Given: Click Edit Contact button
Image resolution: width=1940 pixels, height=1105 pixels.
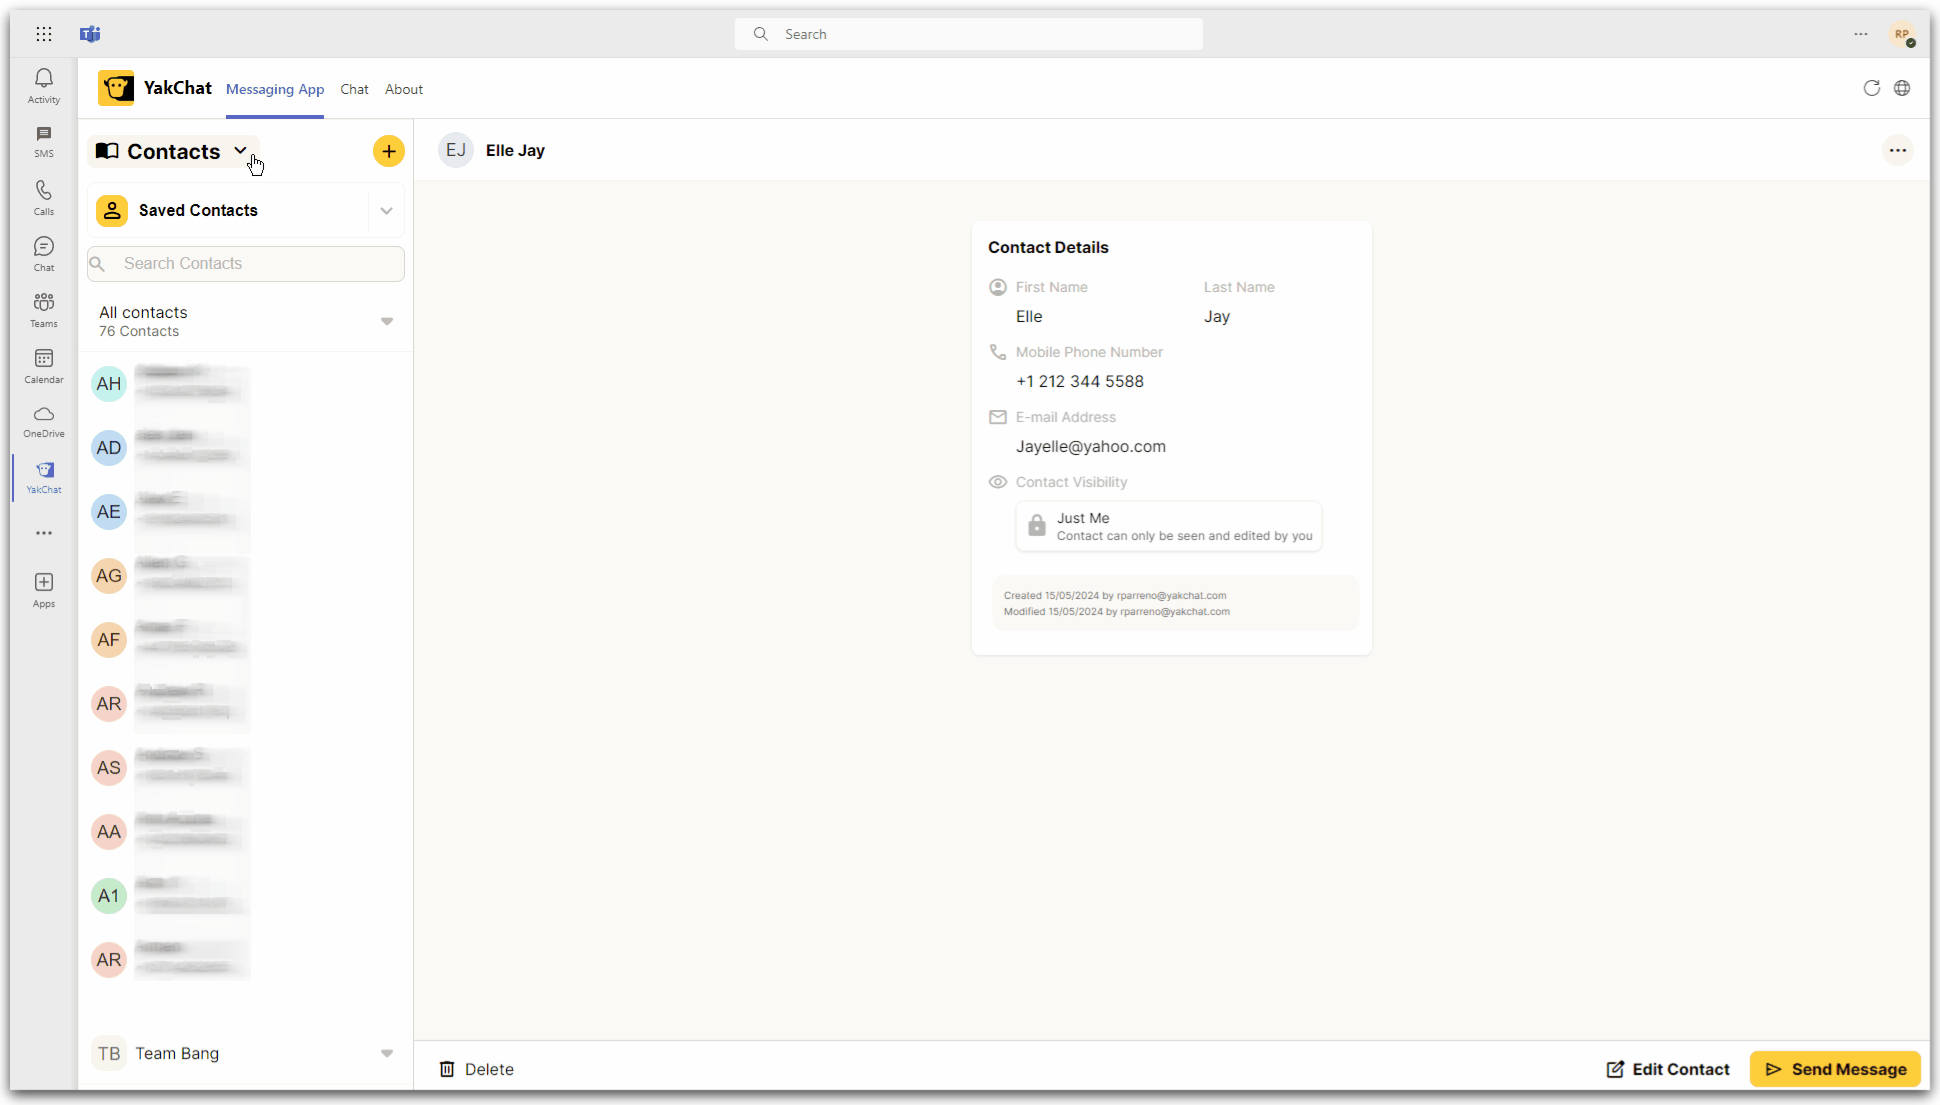Looking at the screenshot, I should [x=1668, y=1069].
